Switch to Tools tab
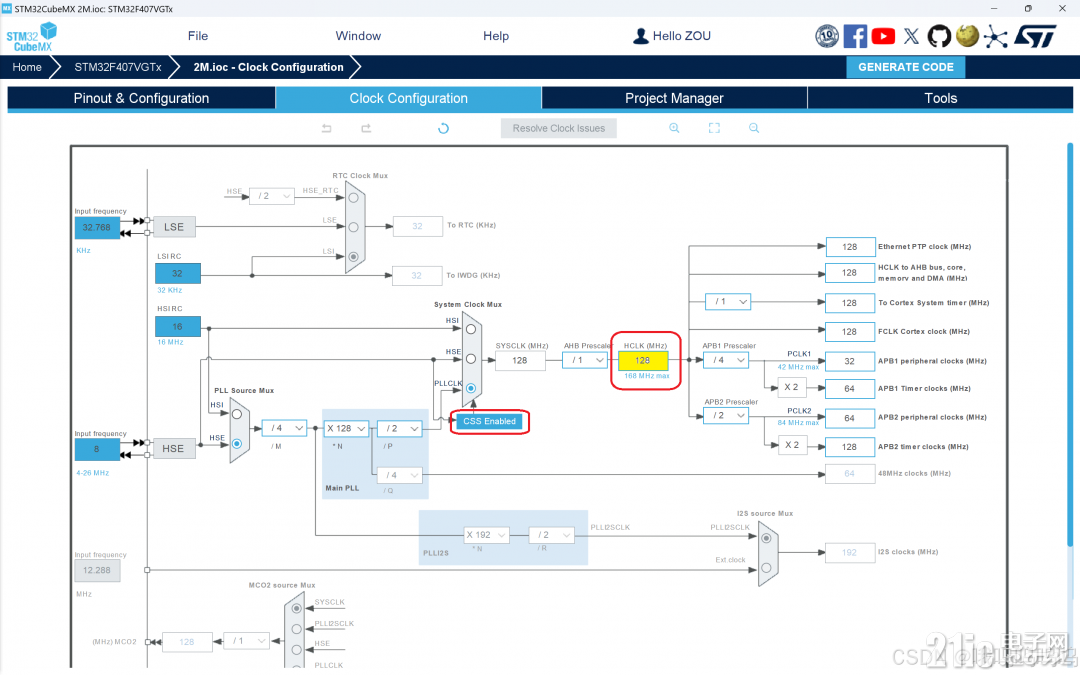This screenshot has height=675, width=1080. (940, 98)
